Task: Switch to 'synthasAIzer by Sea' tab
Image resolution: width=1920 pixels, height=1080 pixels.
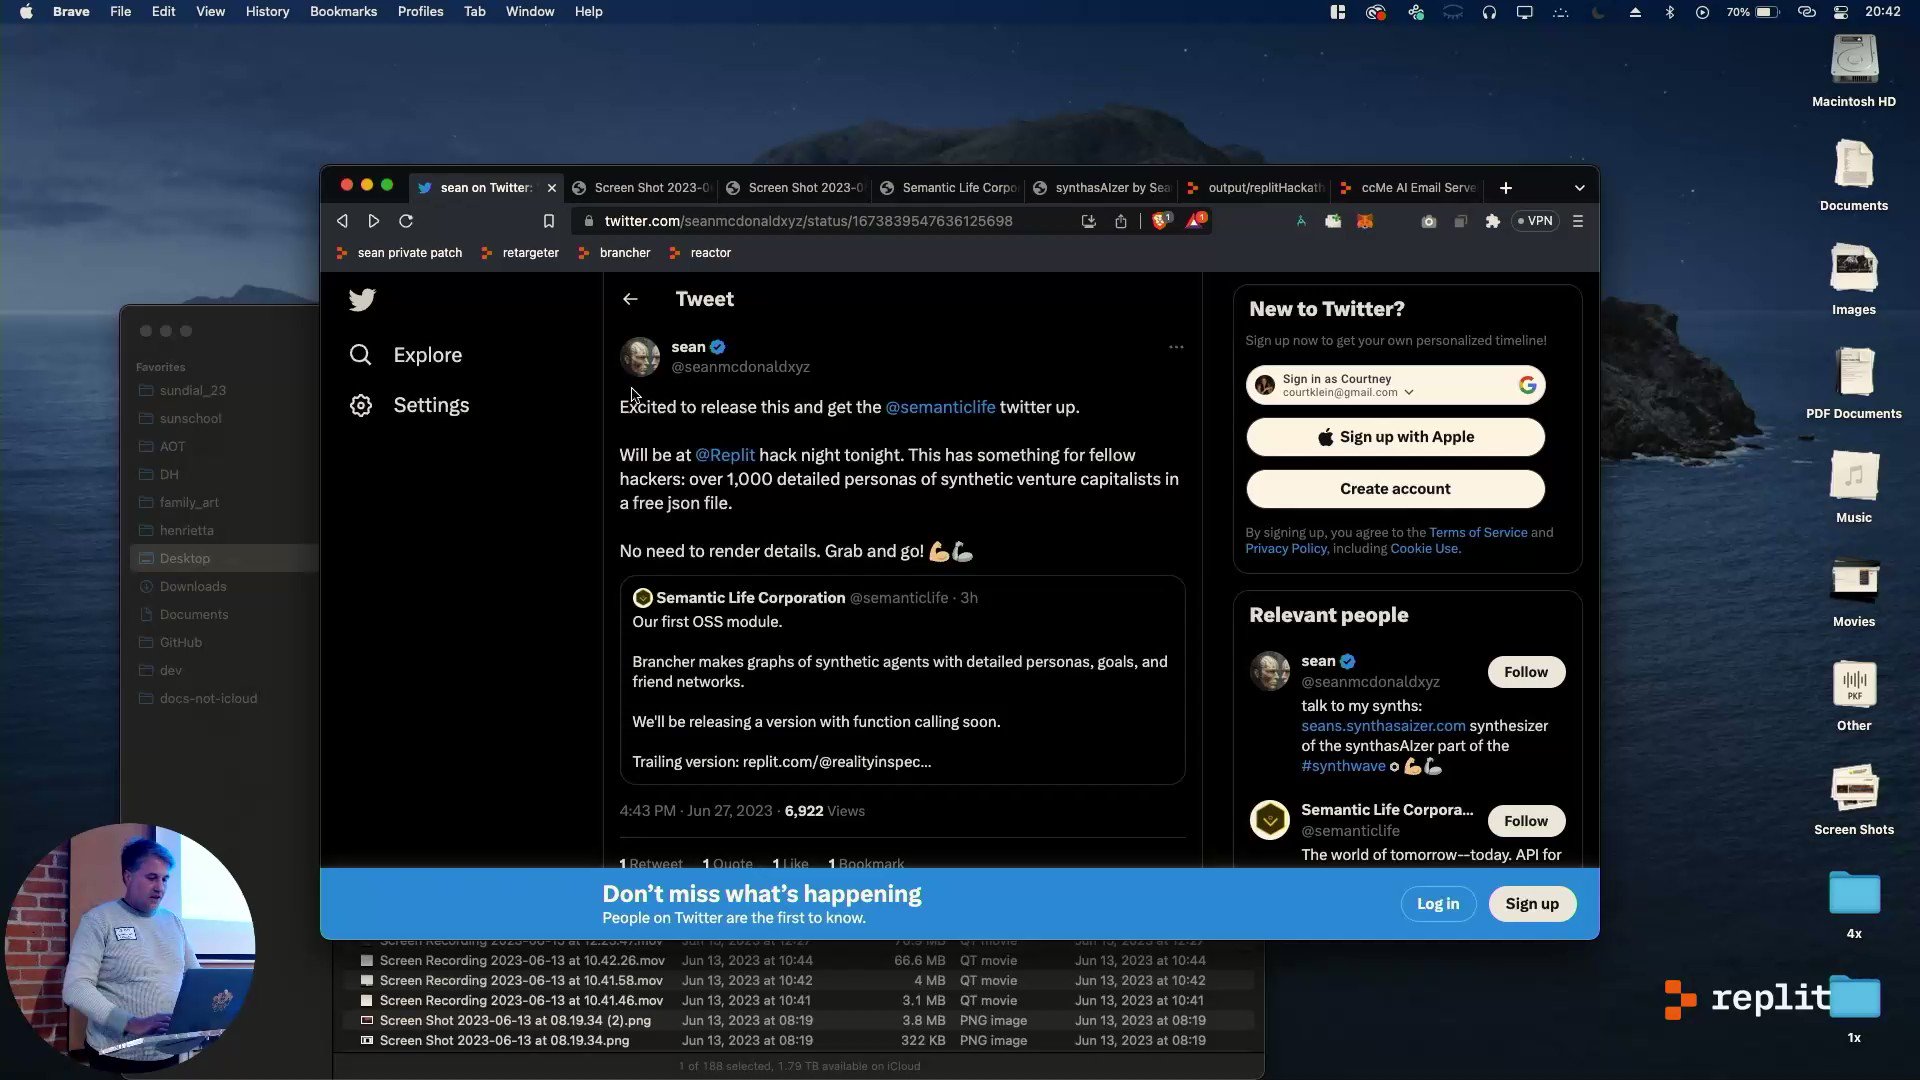Action: tap(1101, 188)
